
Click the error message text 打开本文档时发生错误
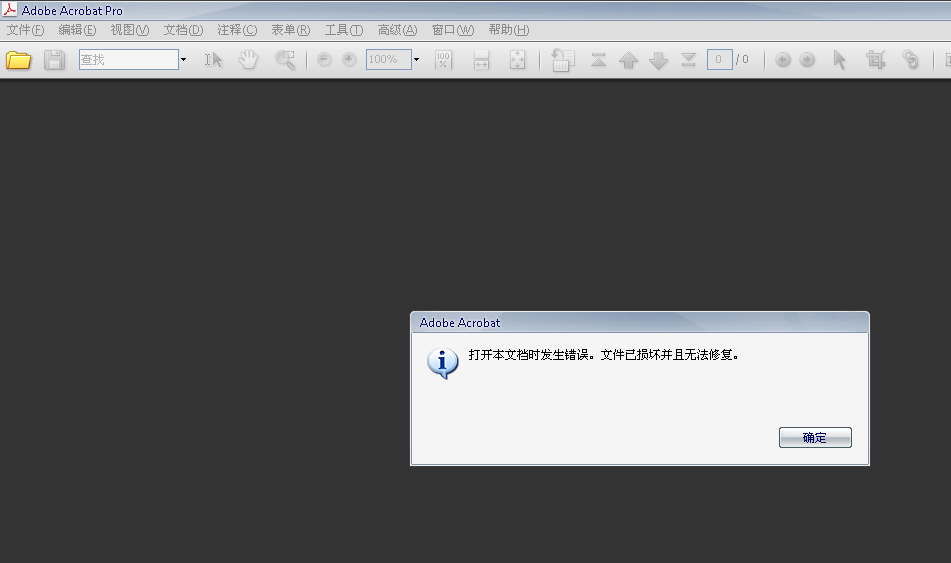[528, 355]
